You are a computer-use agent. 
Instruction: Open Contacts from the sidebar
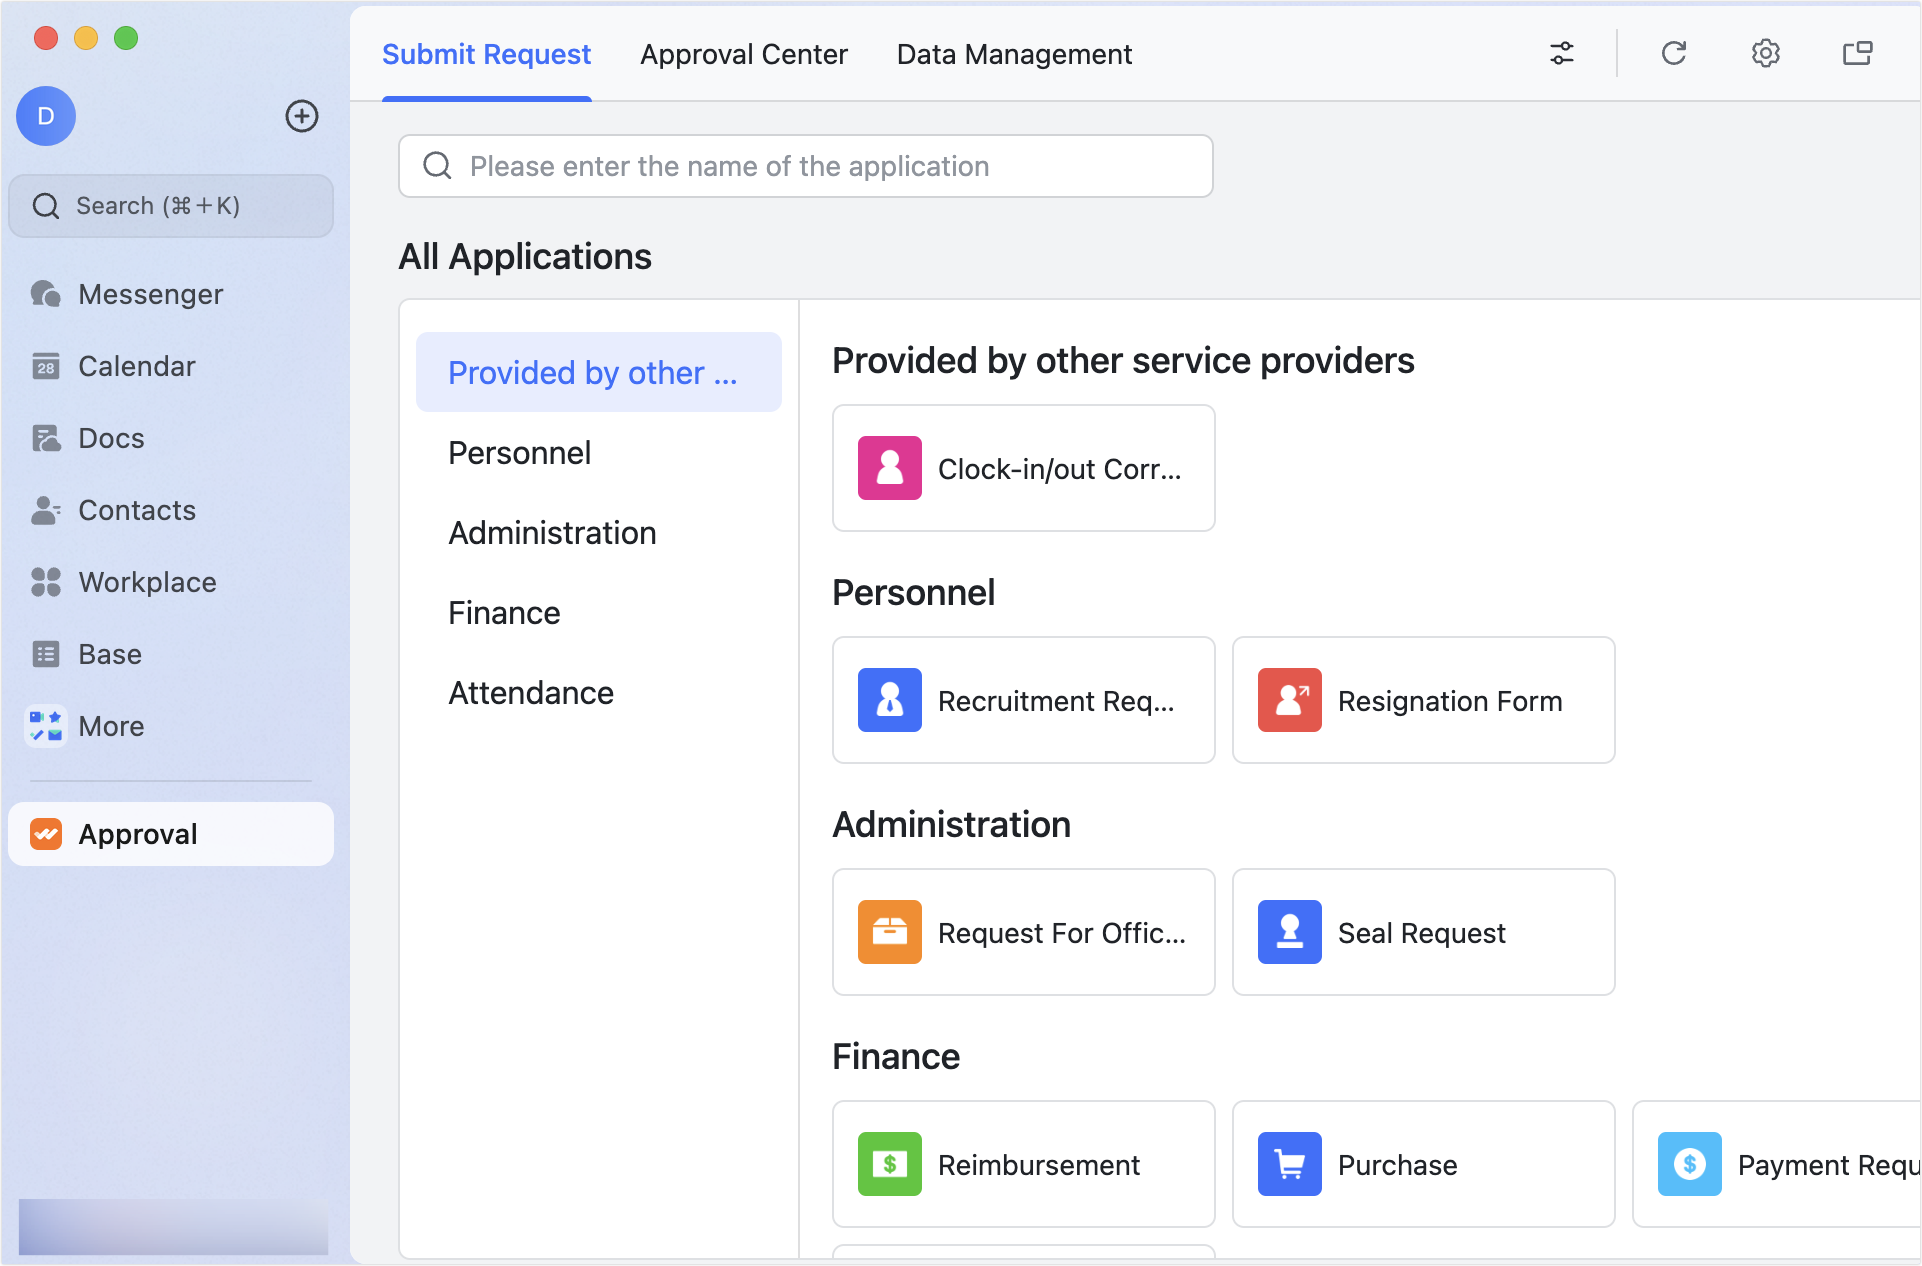[x=136, y=510]
